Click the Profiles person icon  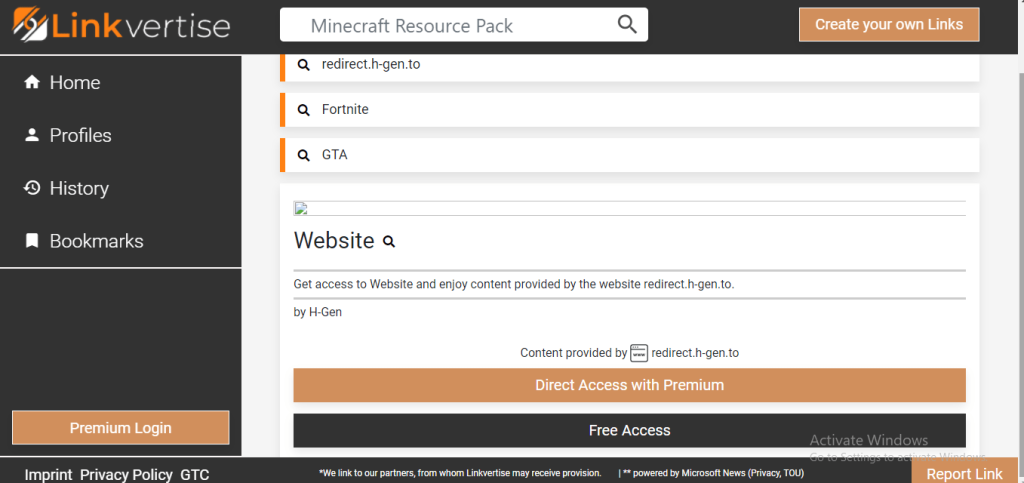tap(31, 135)
